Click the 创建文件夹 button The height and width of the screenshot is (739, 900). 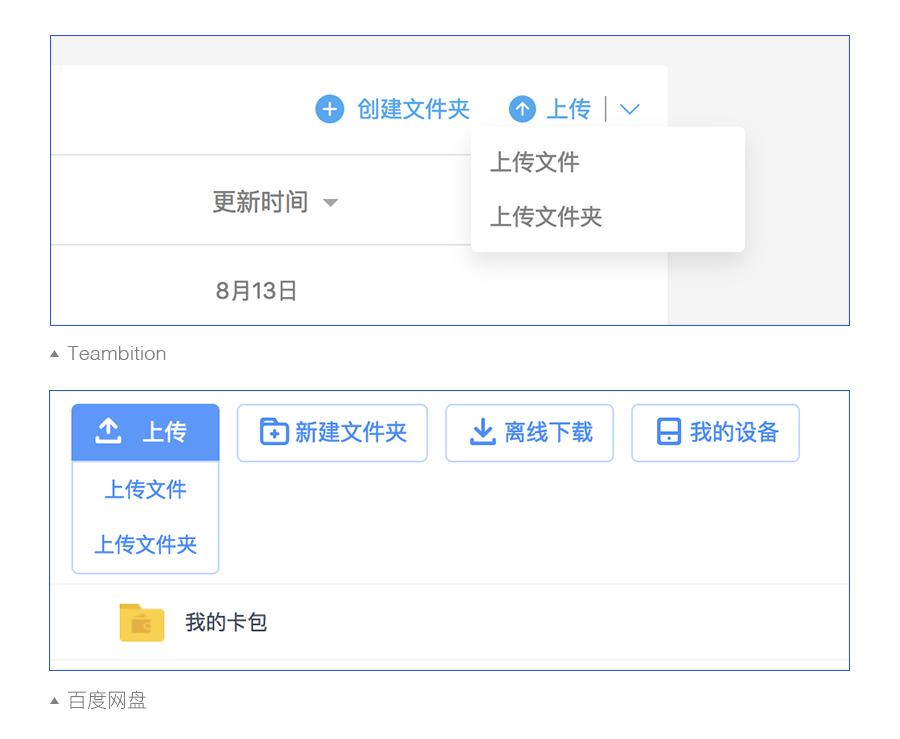(395, 109)
